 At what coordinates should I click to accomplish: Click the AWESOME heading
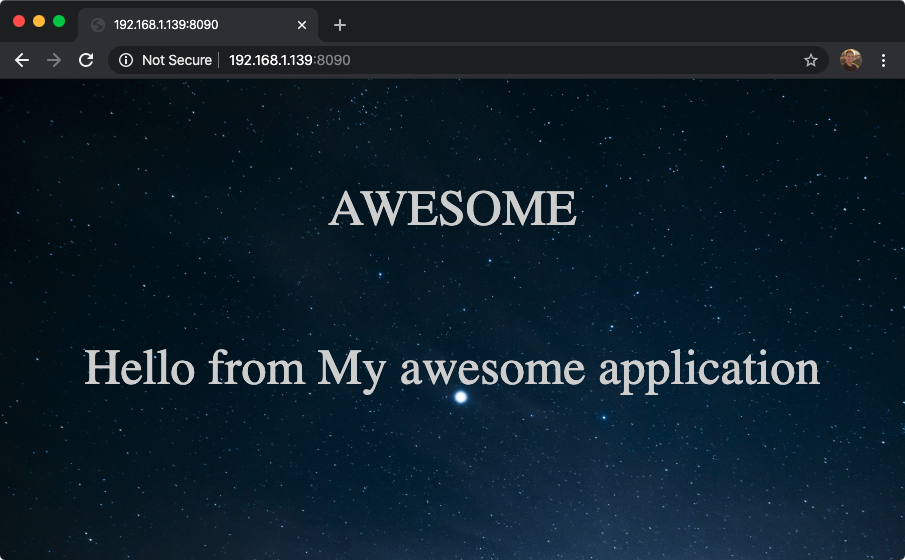pyautogui.click(x=452, y=208)
